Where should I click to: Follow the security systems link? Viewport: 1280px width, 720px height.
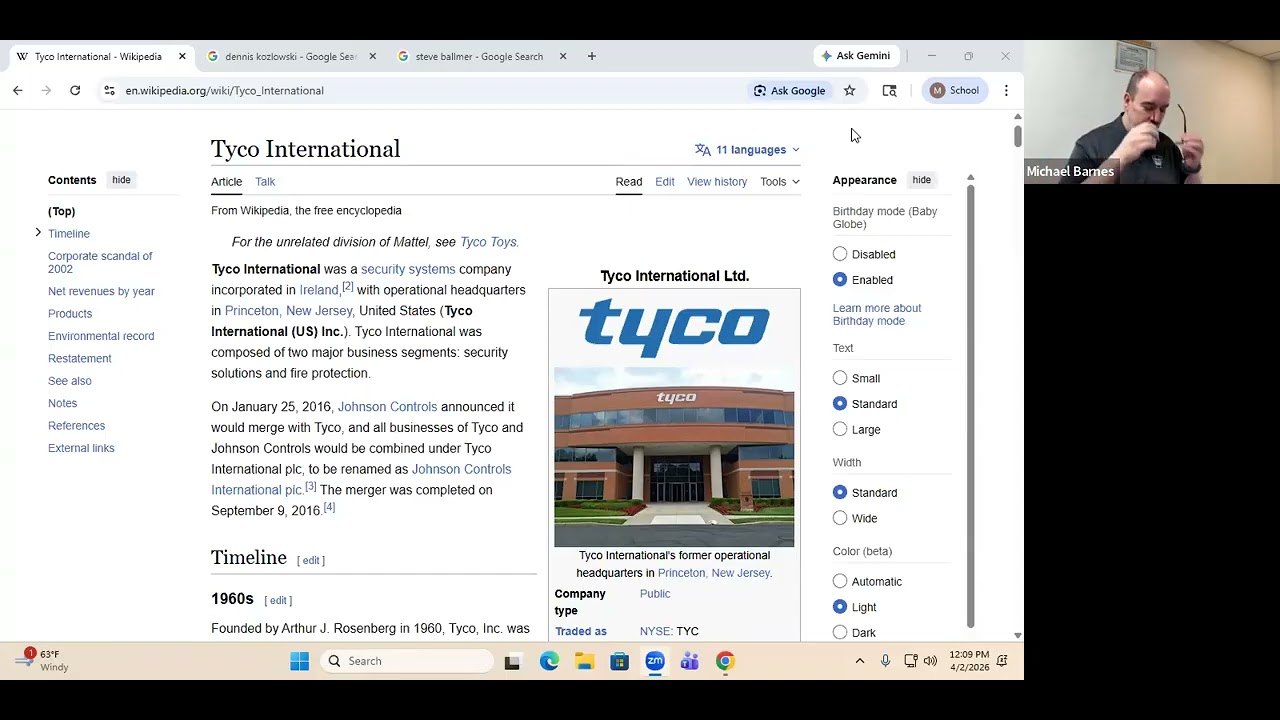click(x=408, y=269)
